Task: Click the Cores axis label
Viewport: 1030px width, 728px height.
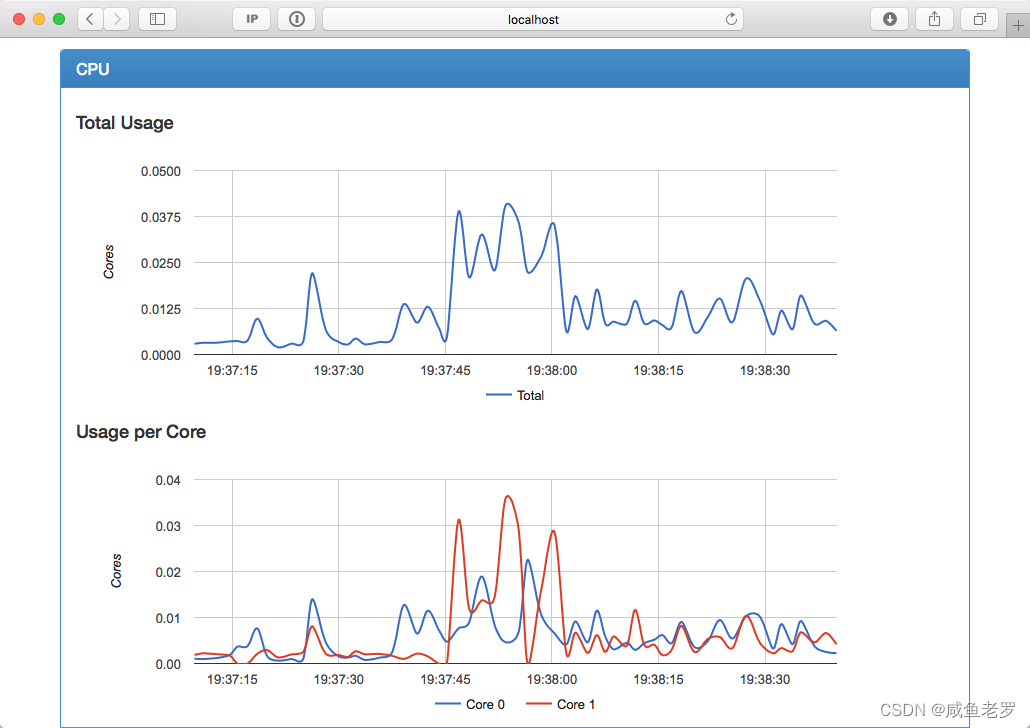Action: click(110, 262)
